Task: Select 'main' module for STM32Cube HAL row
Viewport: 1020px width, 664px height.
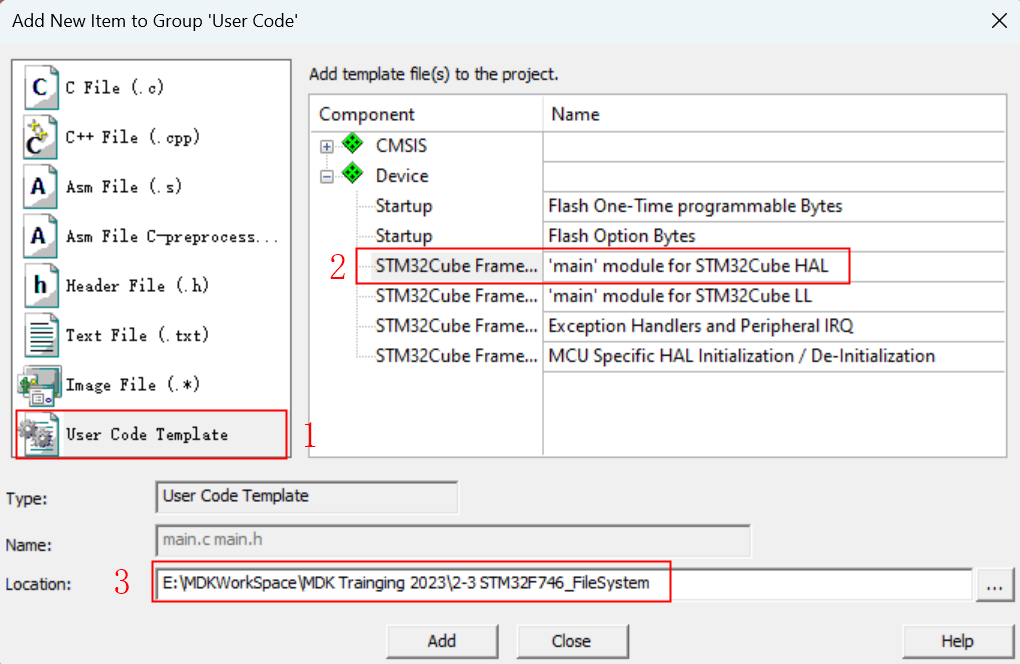Action: 688,266
